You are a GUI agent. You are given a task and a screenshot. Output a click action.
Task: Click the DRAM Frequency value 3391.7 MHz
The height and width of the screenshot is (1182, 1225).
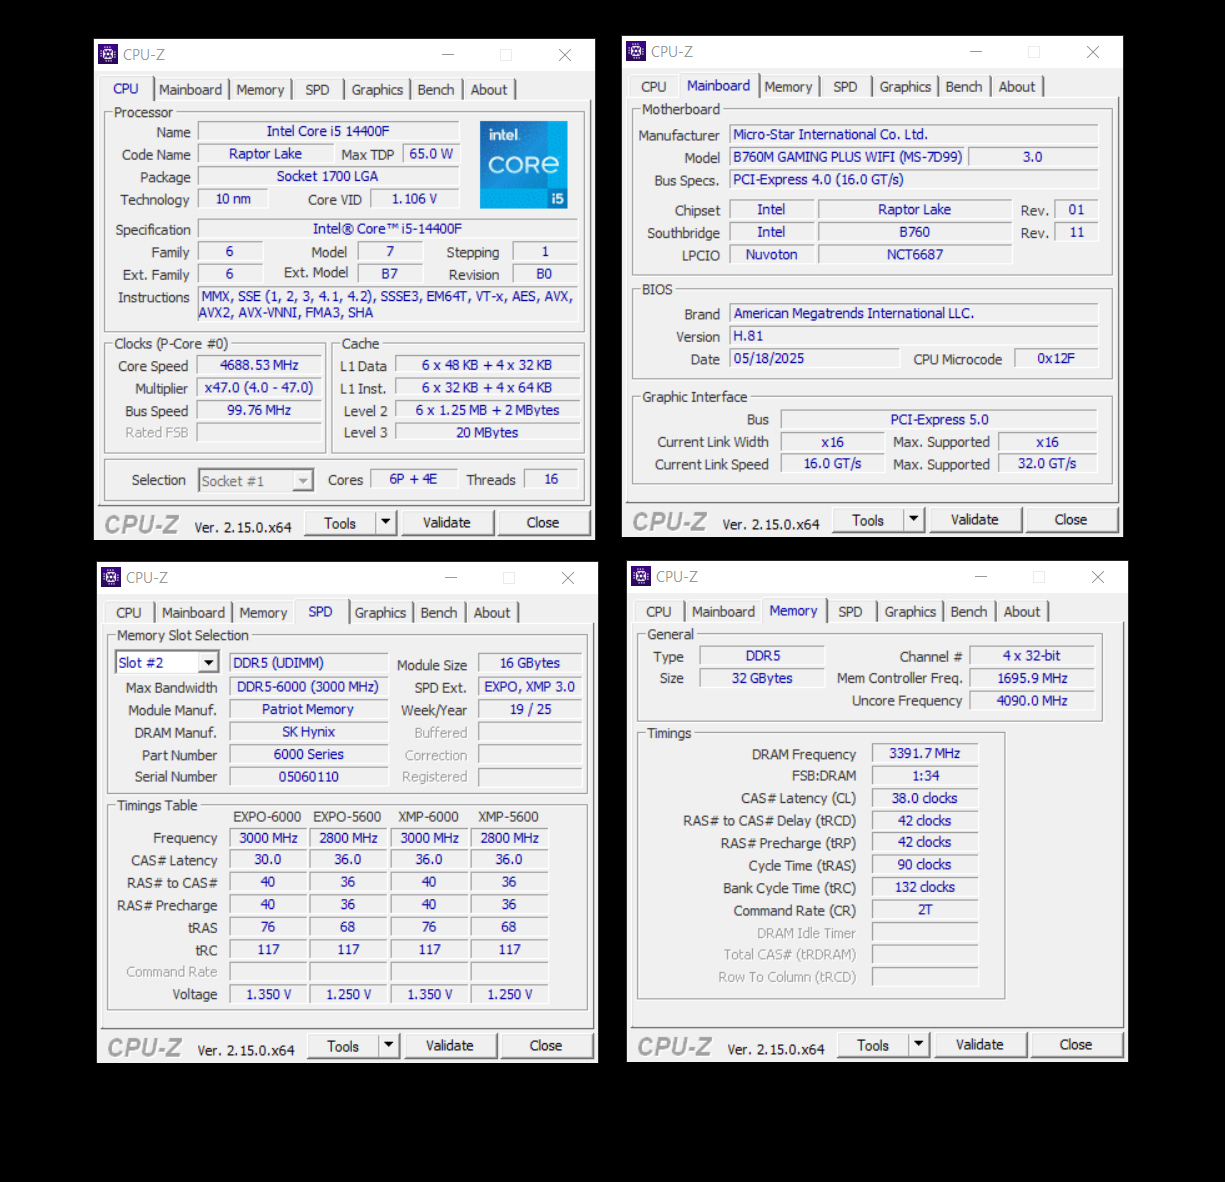925,753
